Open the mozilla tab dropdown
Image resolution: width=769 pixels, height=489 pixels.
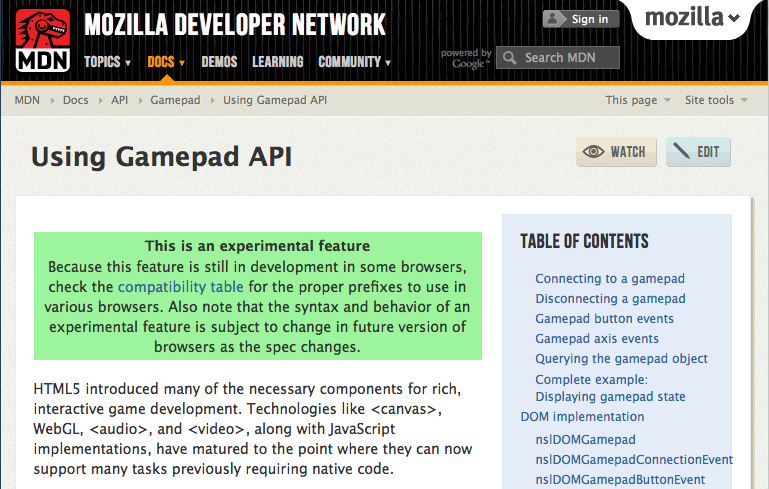click(x=692, y=18)
